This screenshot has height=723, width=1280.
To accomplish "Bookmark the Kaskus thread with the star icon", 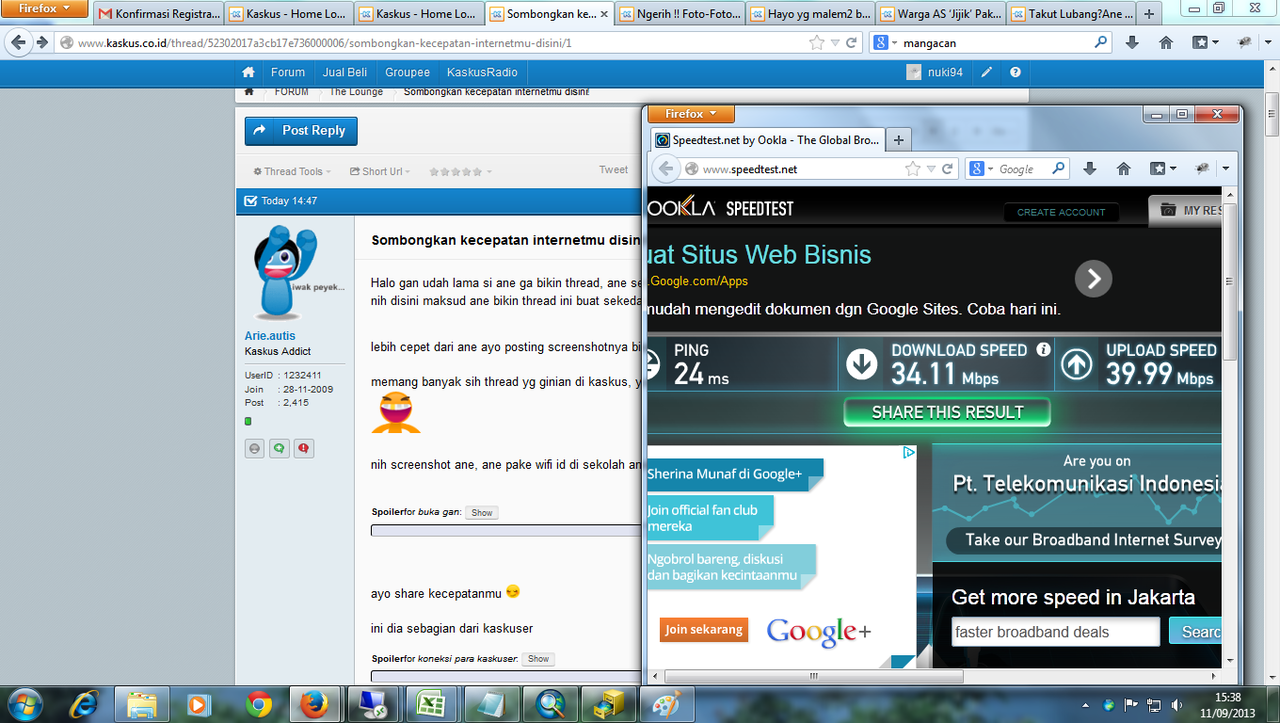I will point(817,43).
